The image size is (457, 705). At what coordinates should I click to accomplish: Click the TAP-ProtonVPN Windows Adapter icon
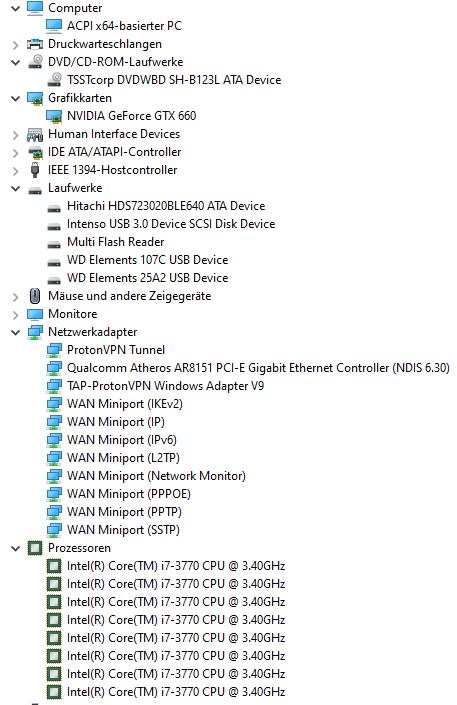point(54,386)
